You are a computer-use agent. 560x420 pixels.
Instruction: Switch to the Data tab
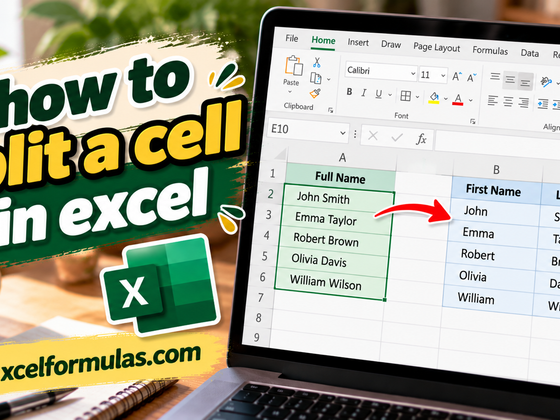(530, 53)
